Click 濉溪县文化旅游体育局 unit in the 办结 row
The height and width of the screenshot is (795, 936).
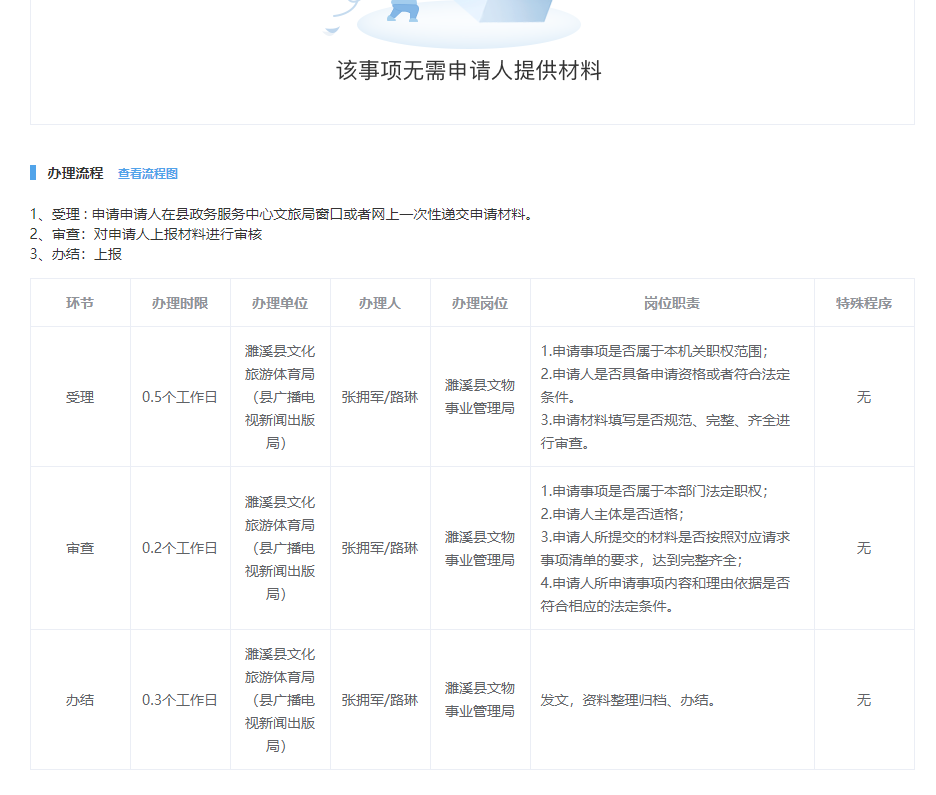[280, 700]
